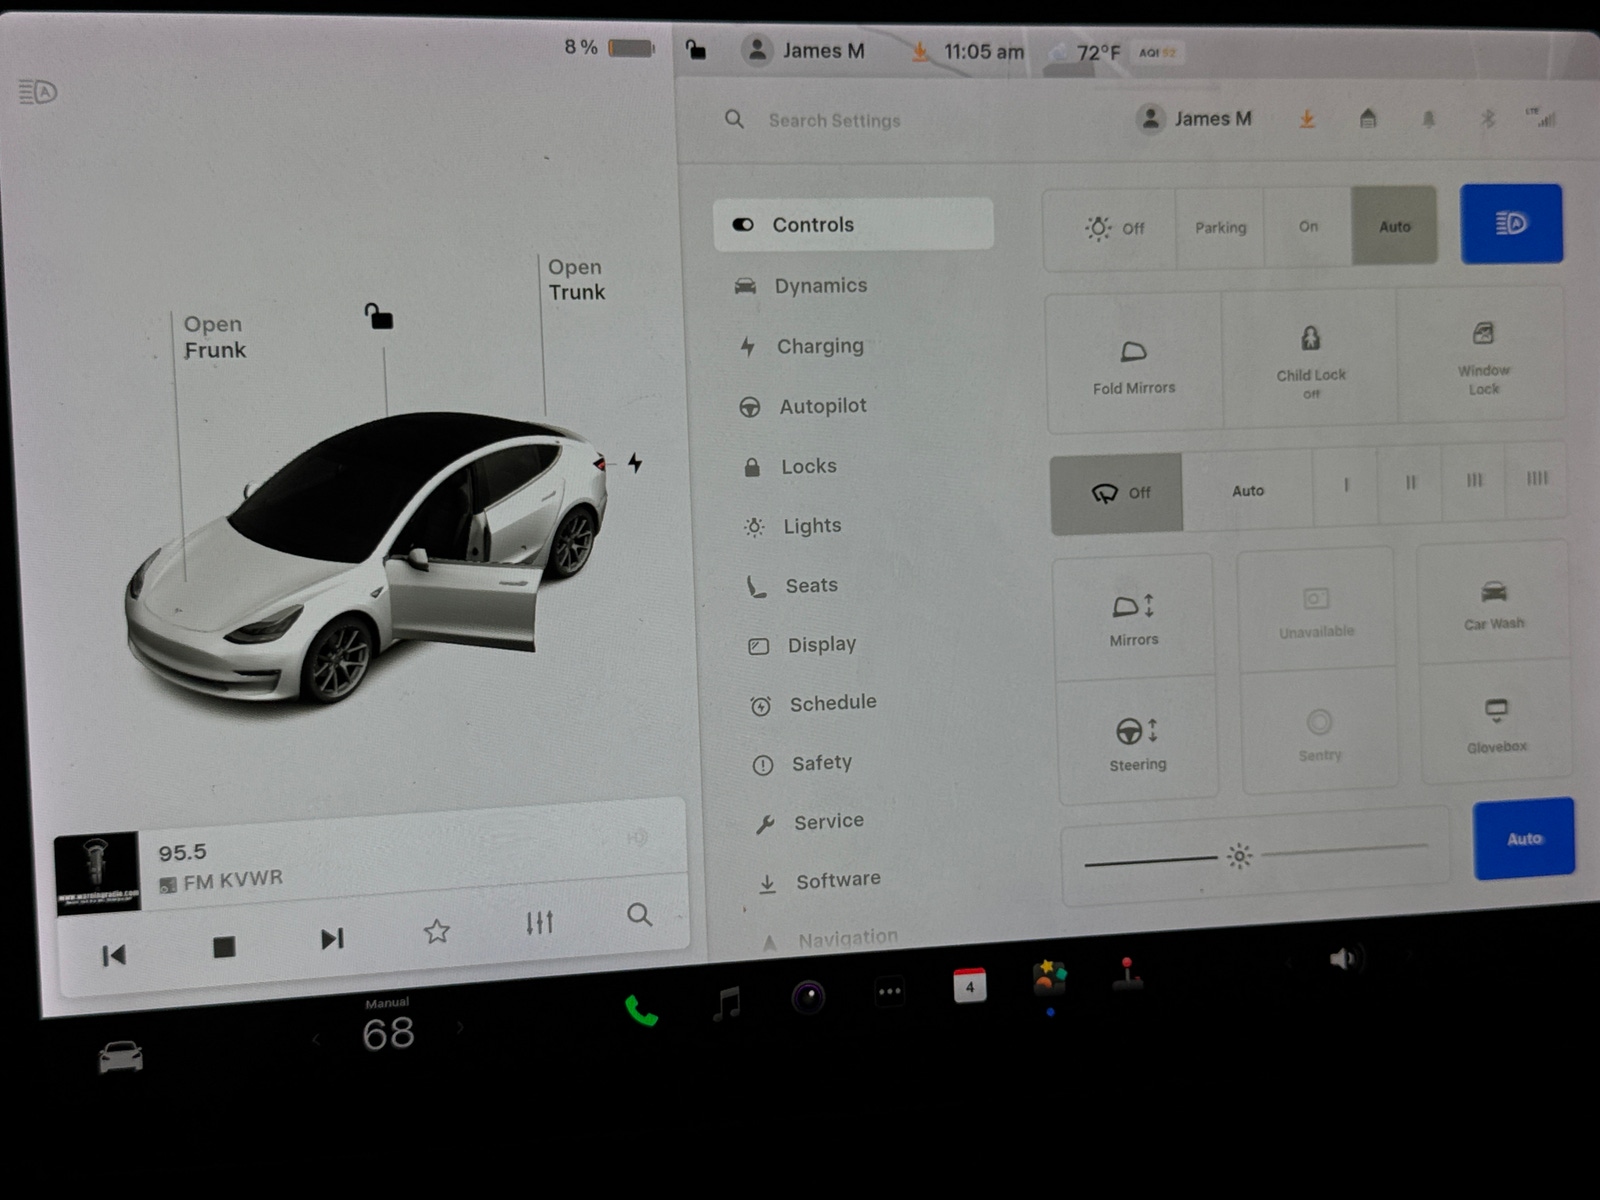Open the Steering wheel adjustment control

pos(1137,740)
